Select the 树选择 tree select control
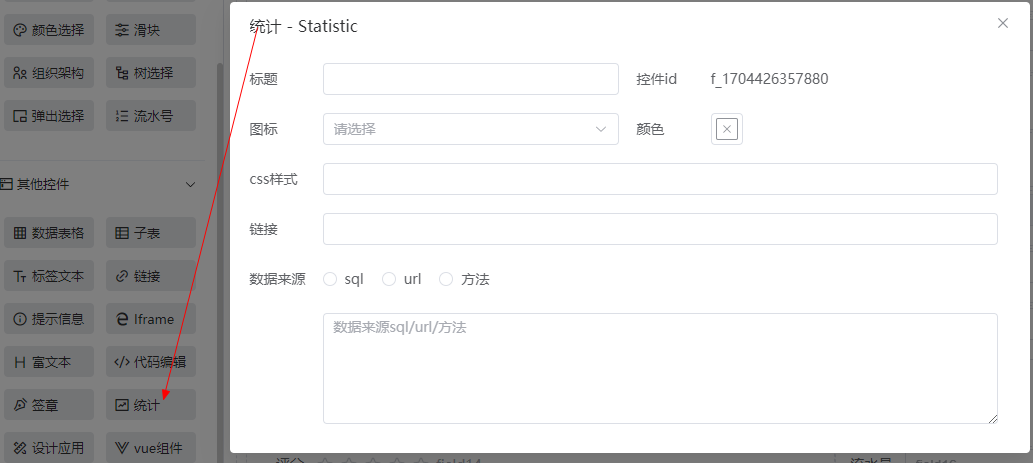Screen dimensions: 1033x463 [x=151, y=73]
